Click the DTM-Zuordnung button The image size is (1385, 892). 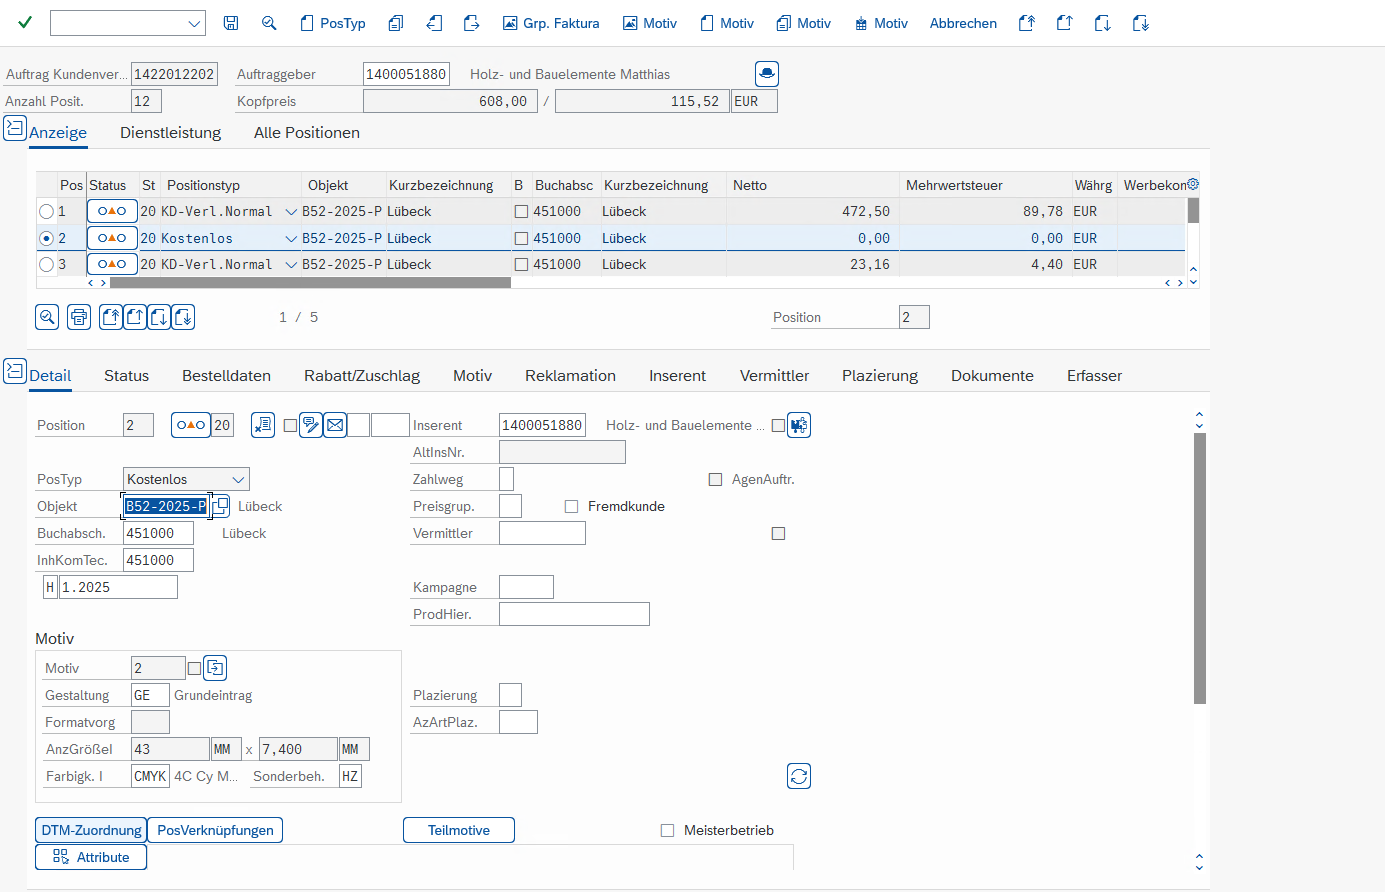click(91, 830)
